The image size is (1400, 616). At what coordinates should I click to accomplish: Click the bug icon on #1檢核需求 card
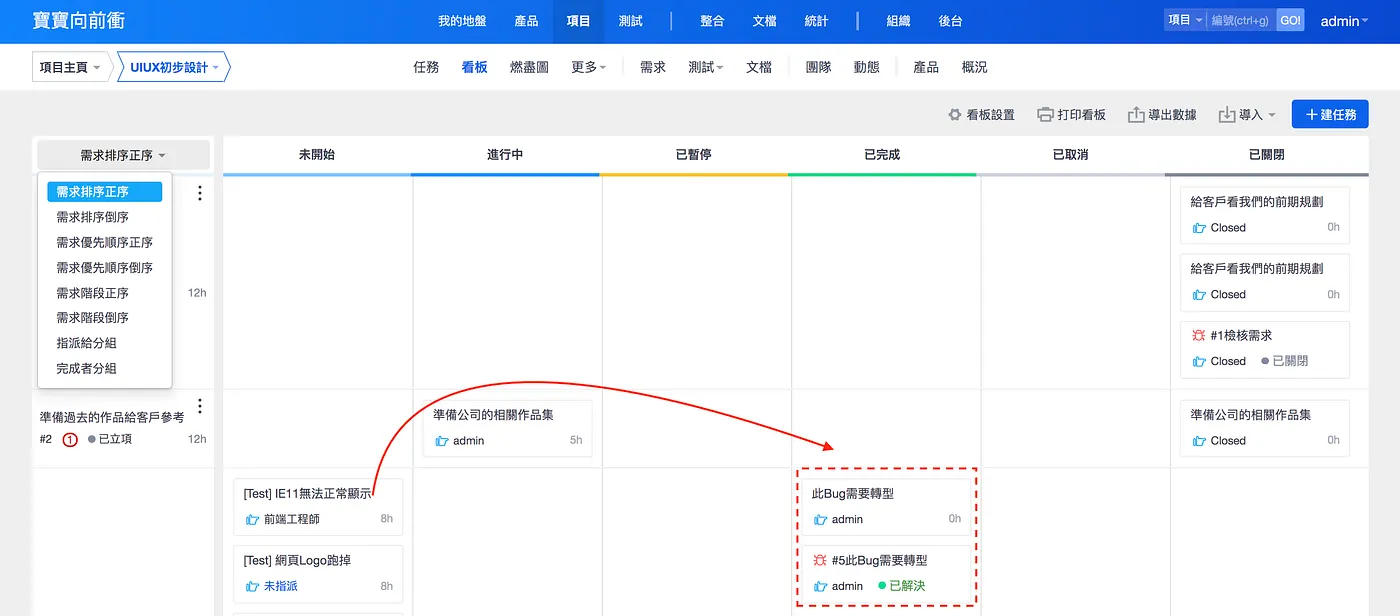[x=1199, y=335]
